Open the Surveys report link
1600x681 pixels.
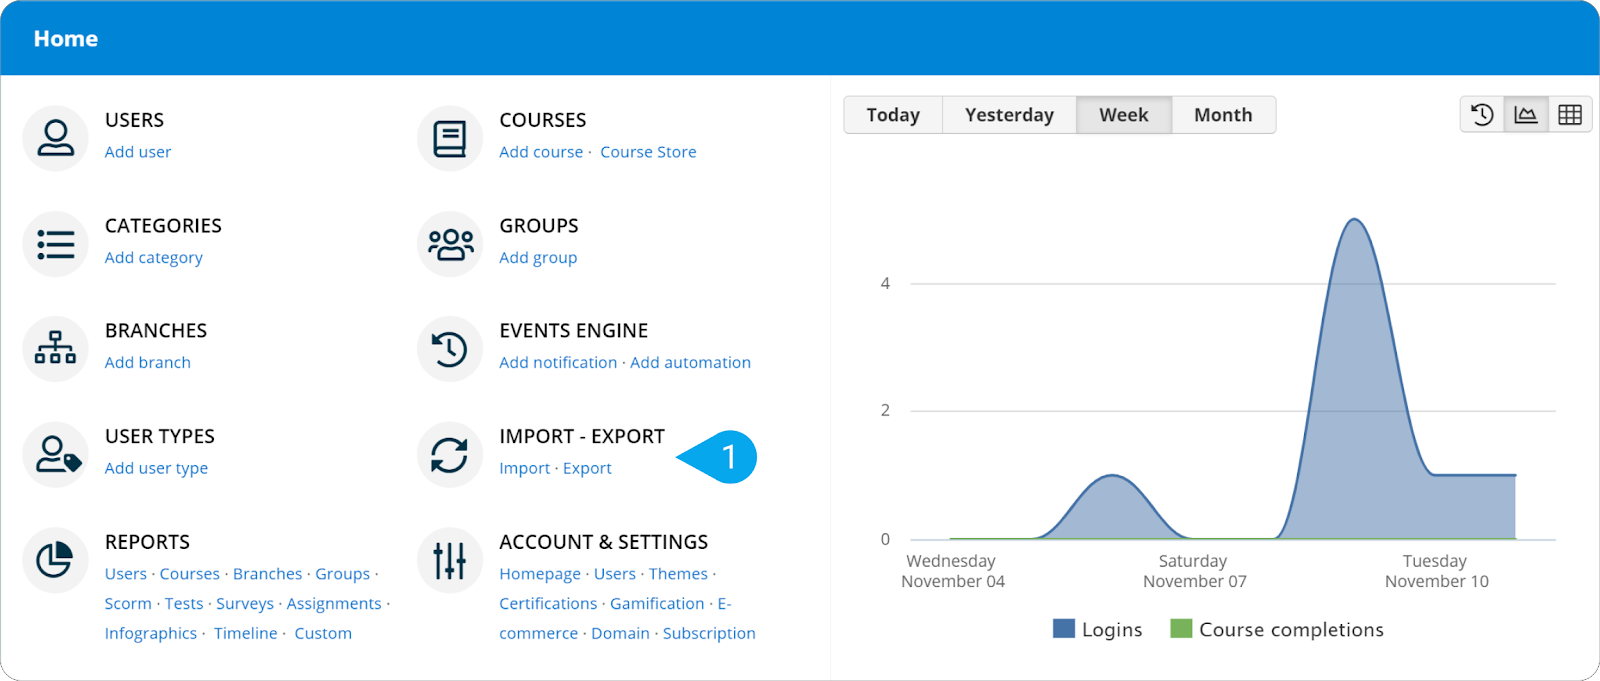tap(245, 604)
